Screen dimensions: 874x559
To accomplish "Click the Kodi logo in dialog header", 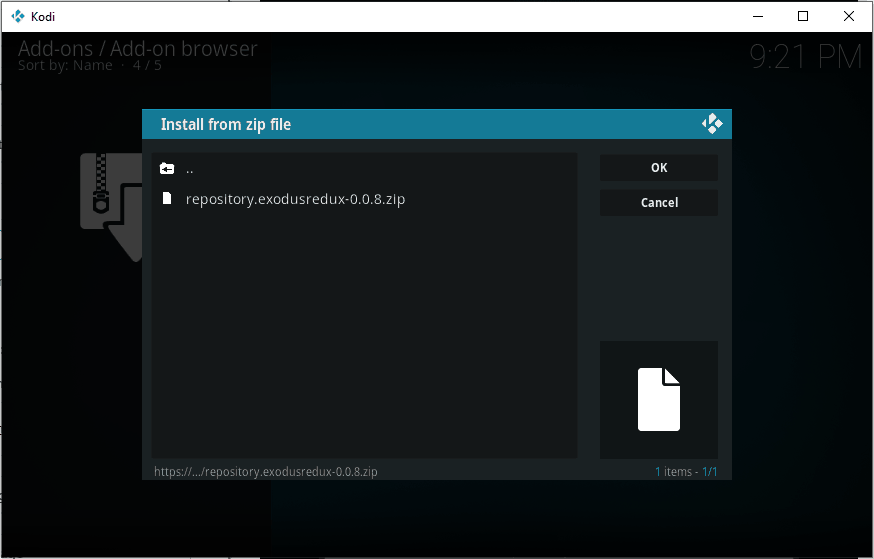I will (x=712, y=124).
